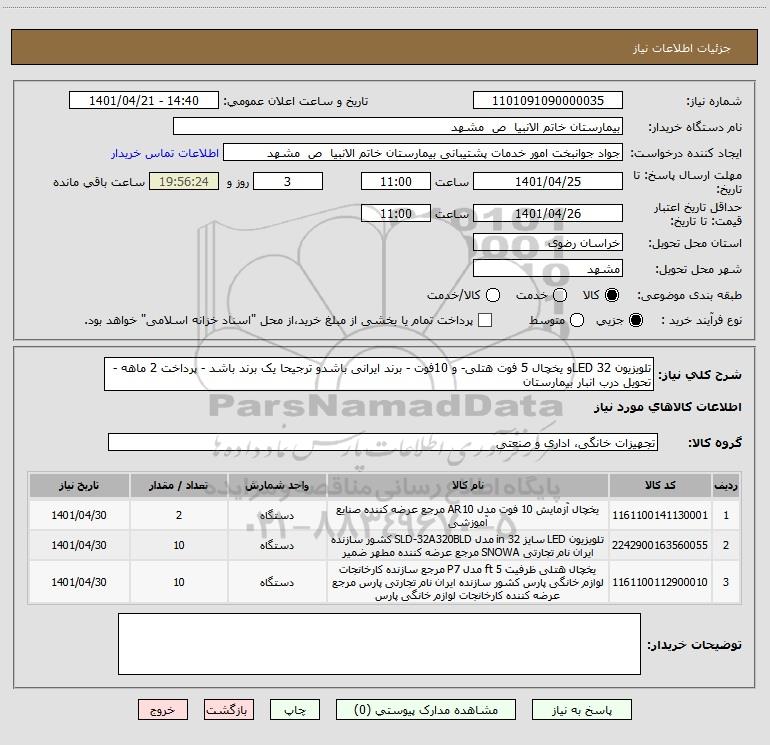Click the تلویزیون LED SNOWA item name
Viewport: 770px width, 745px height.
tap(468, 546)
